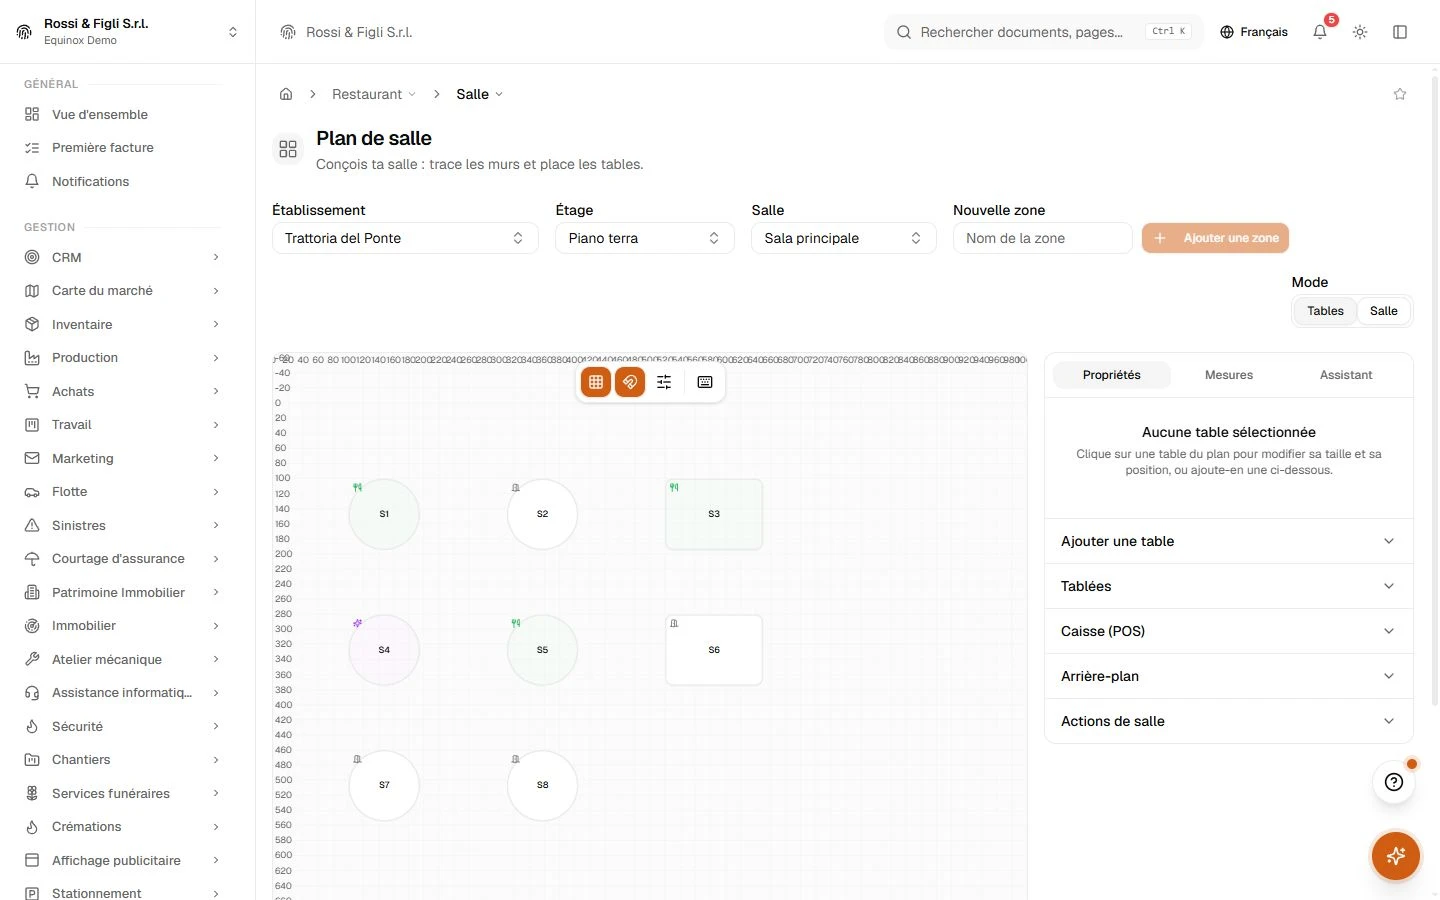Open the help question mark button

pyautogui.click(x=1394, y=782)
